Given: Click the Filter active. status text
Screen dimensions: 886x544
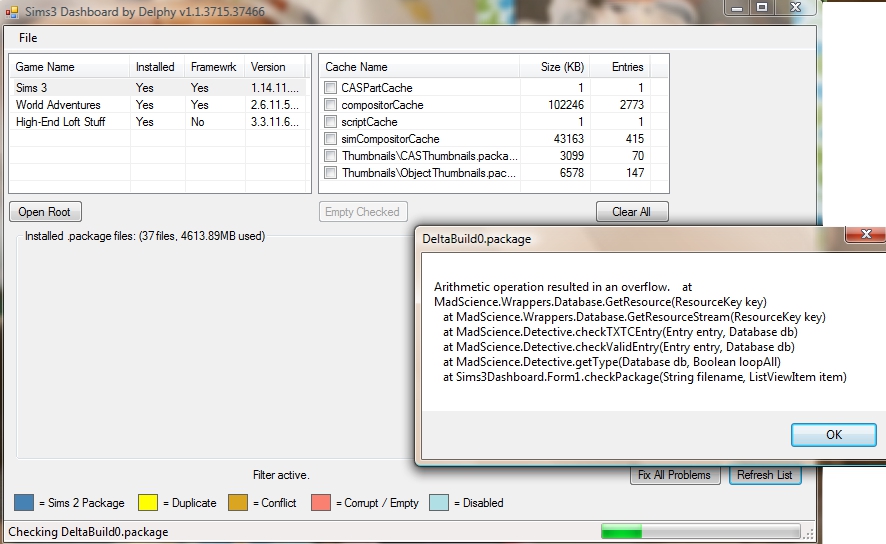Looking at the screenshot, I should (281, 475).
